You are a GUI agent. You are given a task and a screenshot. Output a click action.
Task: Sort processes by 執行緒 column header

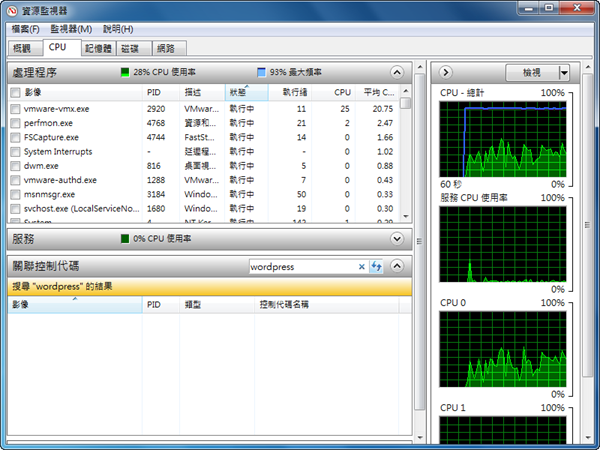(x=290, y=93)
